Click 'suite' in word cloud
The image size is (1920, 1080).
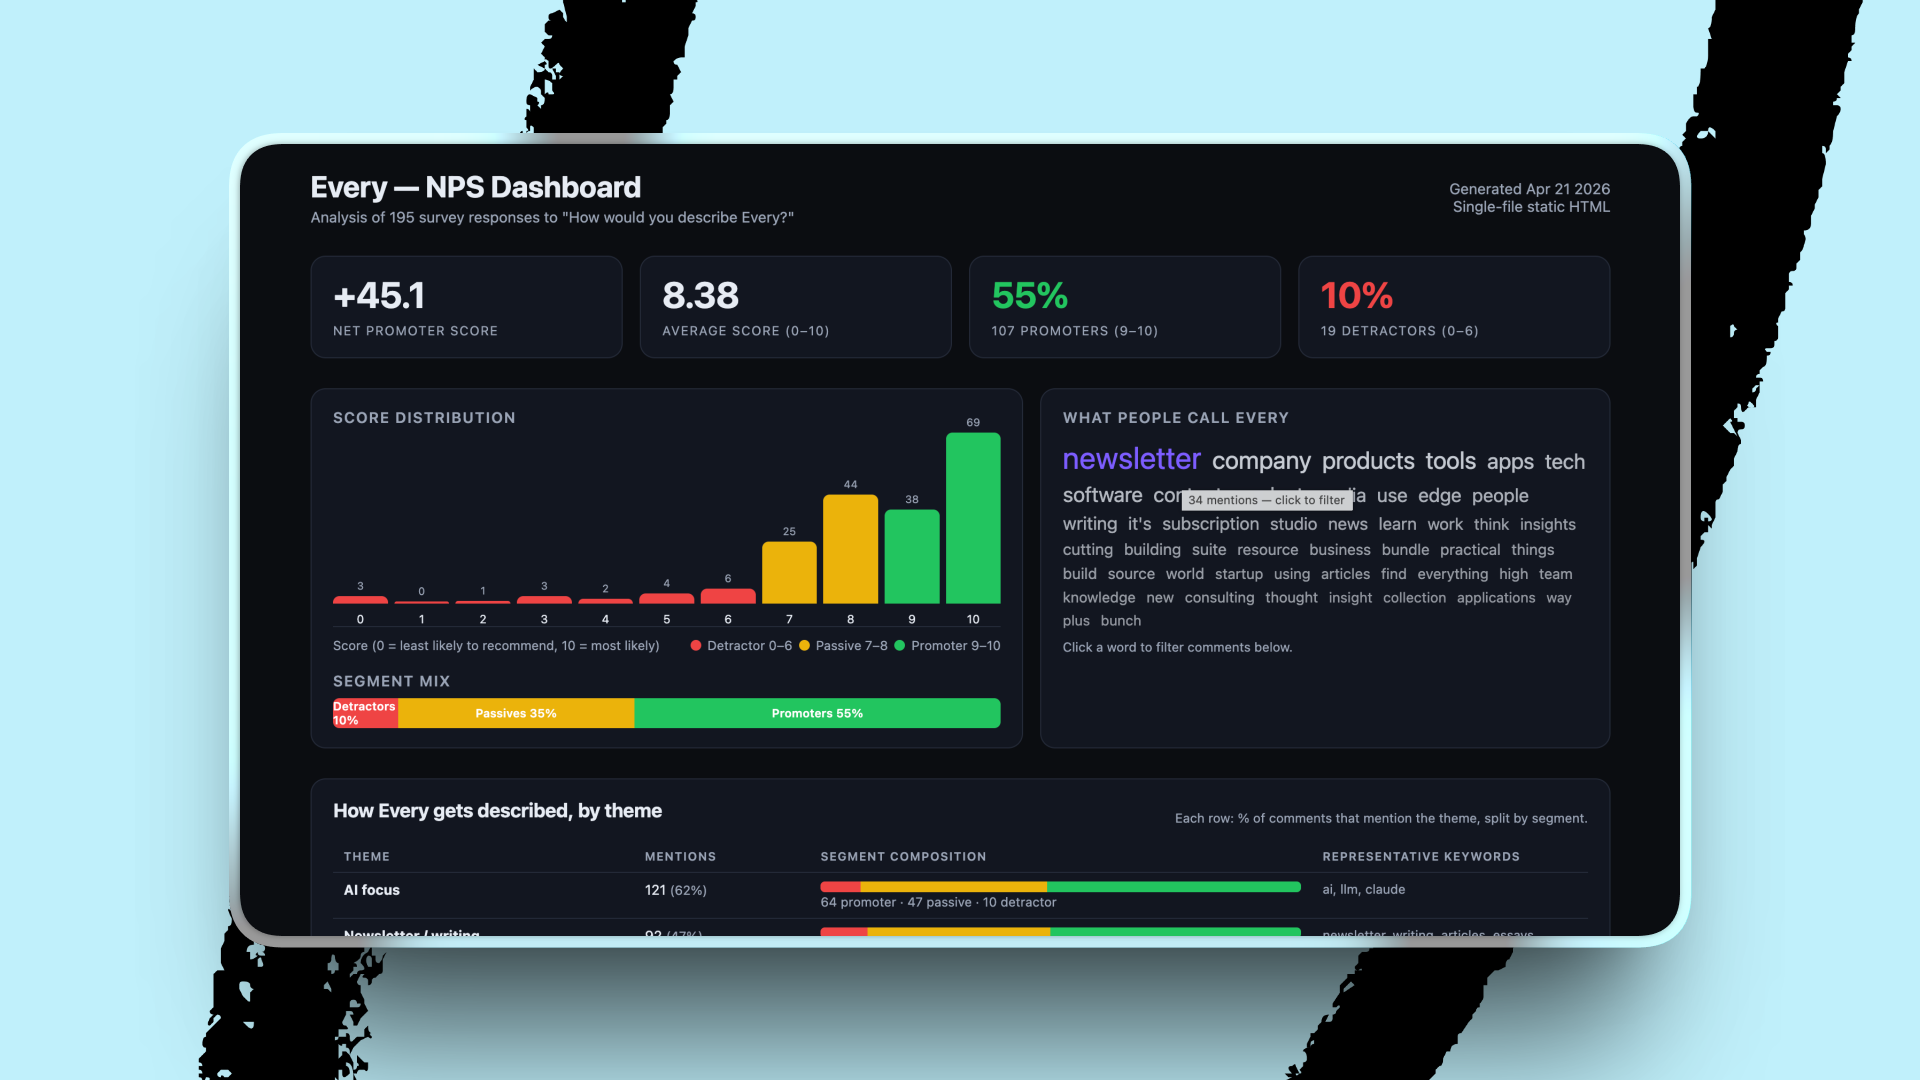[x=1209, y=550]
